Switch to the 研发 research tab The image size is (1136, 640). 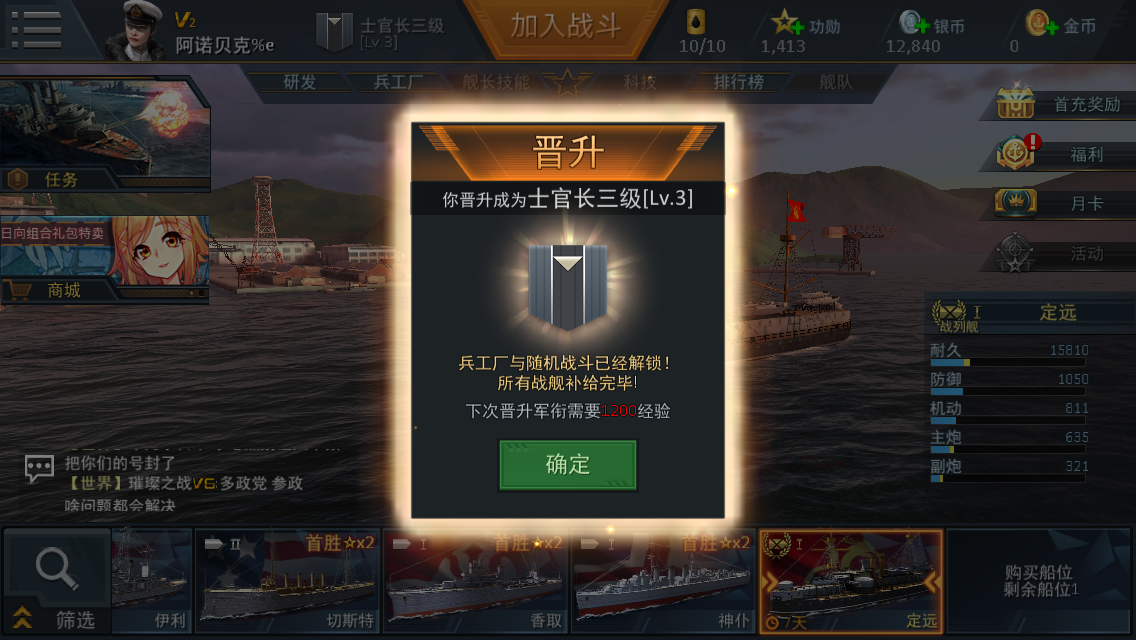(x=300, y=83)
